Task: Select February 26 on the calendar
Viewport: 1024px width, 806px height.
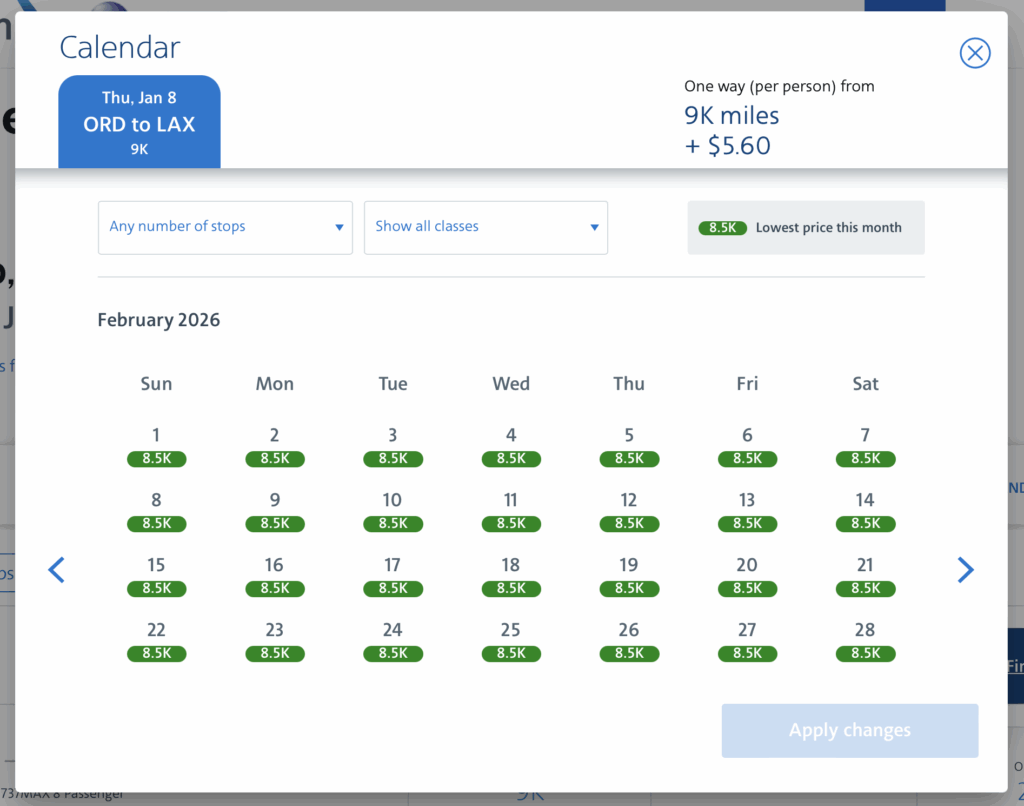Action: [x=629, y=640]
